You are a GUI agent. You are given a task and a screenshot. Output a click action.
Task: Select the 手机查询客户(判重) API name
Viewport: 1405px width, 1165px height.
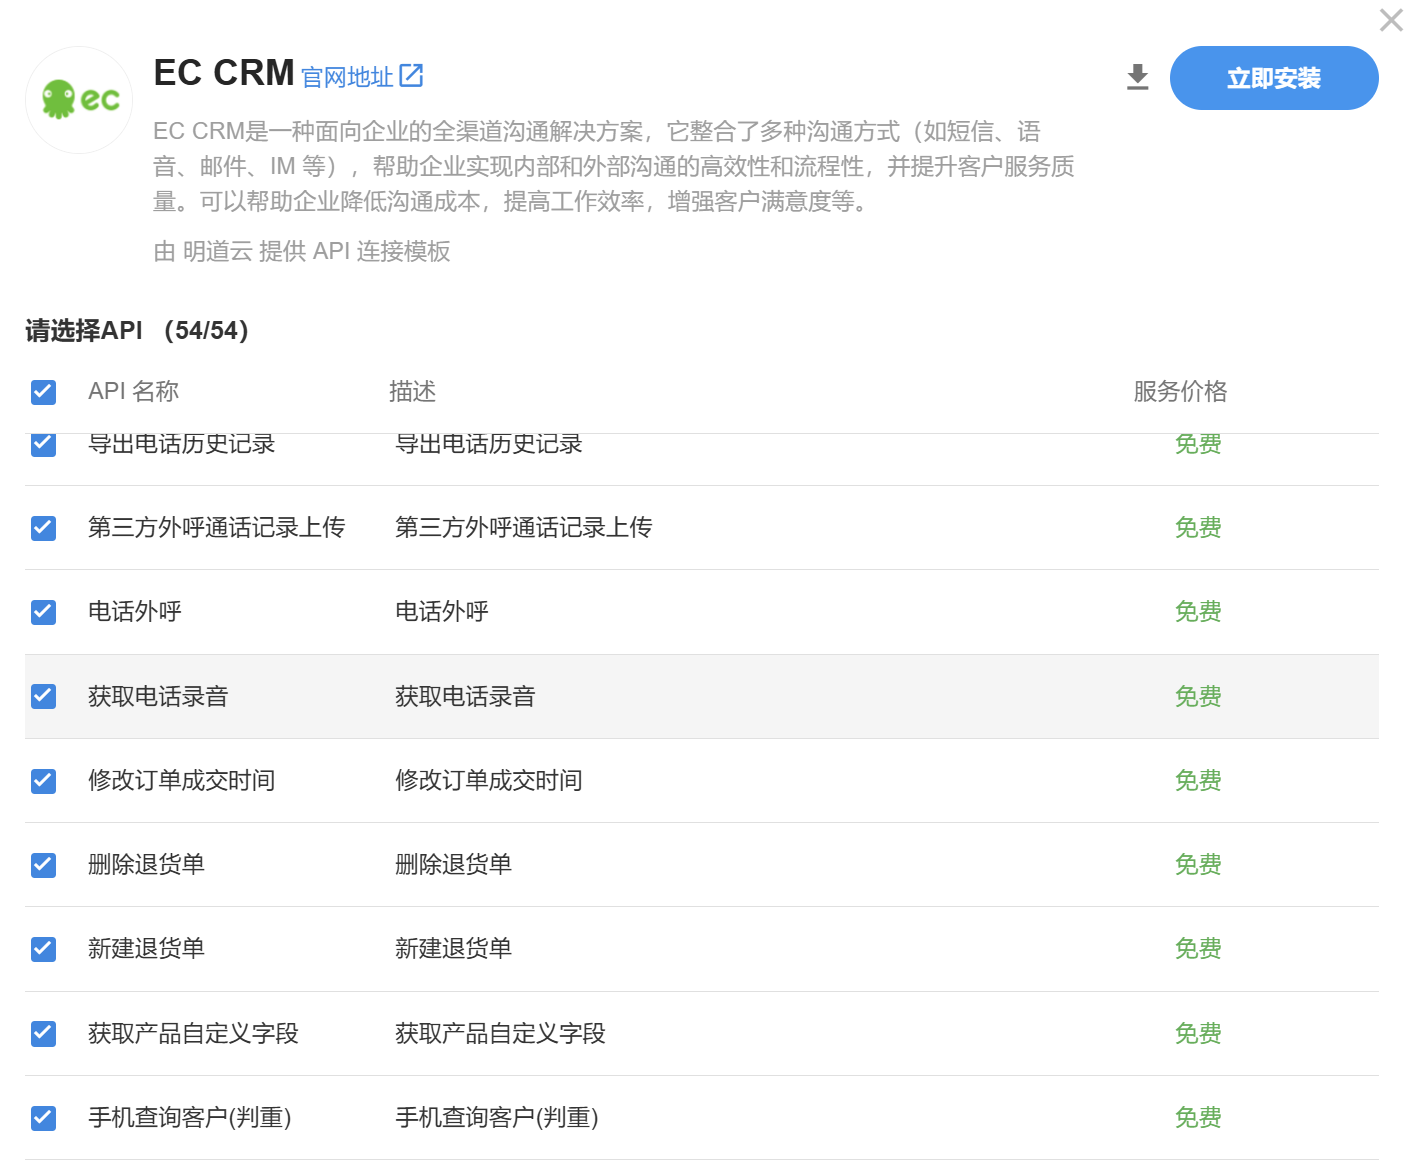pyautogui.click(x=190, y=1117)
